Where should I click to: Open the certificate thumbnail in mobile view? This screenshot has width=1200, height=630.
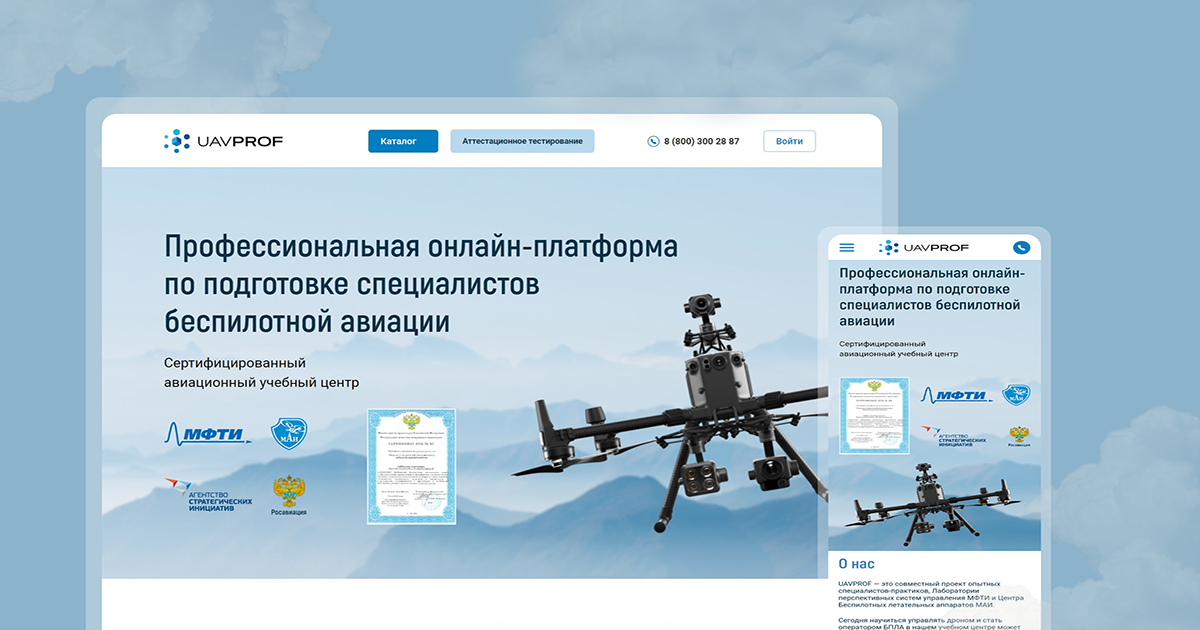(874, 415)
